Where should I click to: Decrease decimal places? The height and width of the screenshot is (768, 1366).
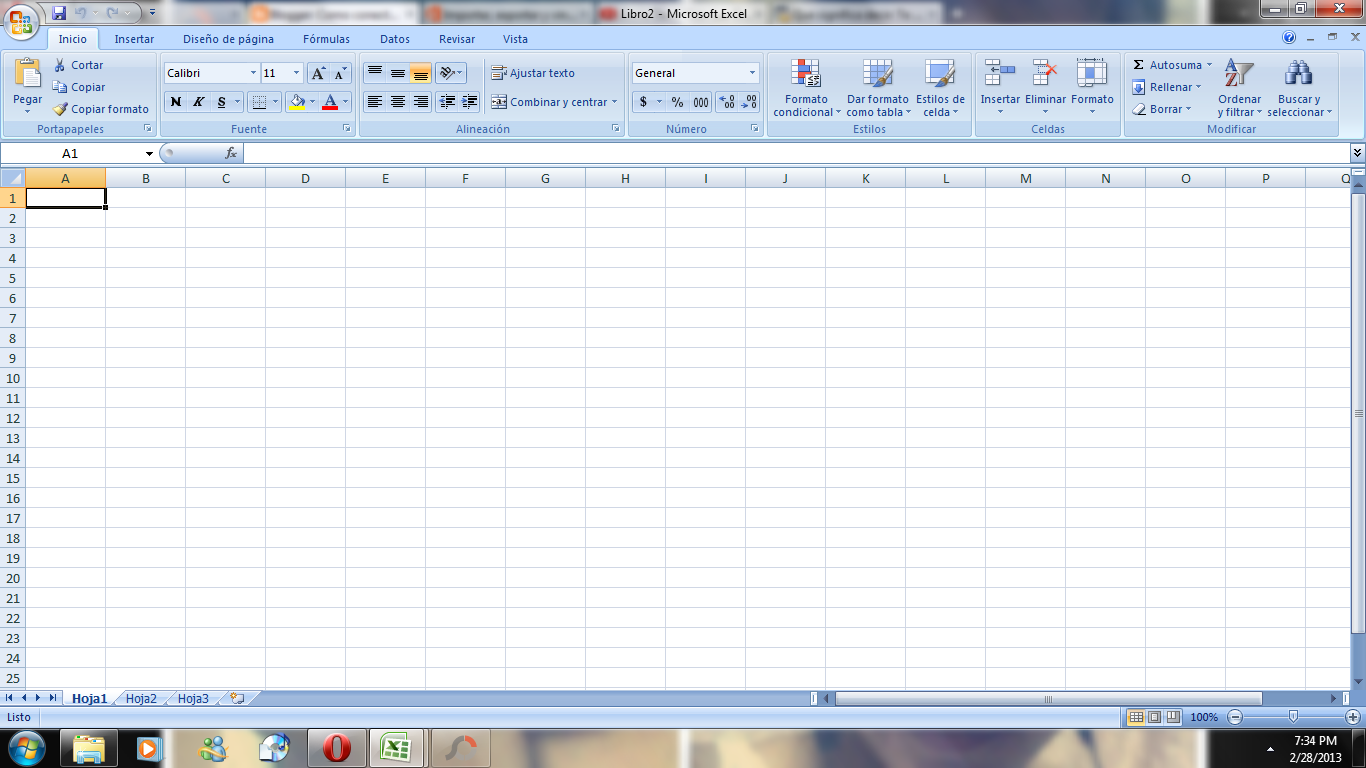[749, 102]
